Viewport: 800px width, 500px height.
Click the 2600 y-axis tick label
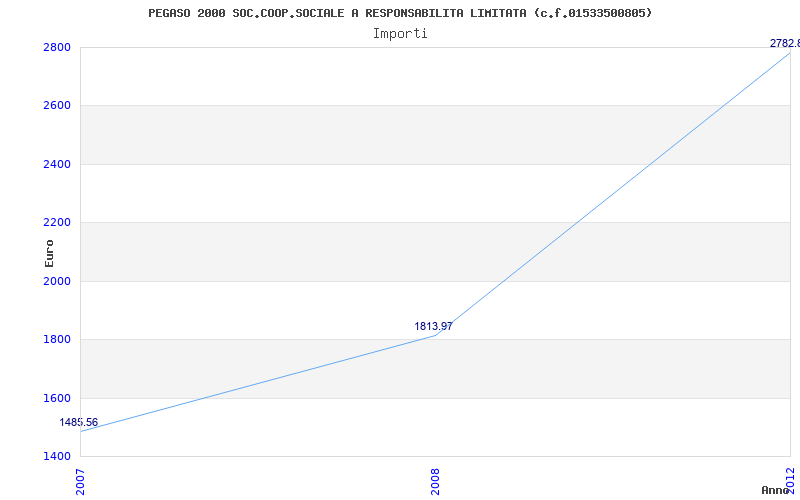click(x=58, y=106)
